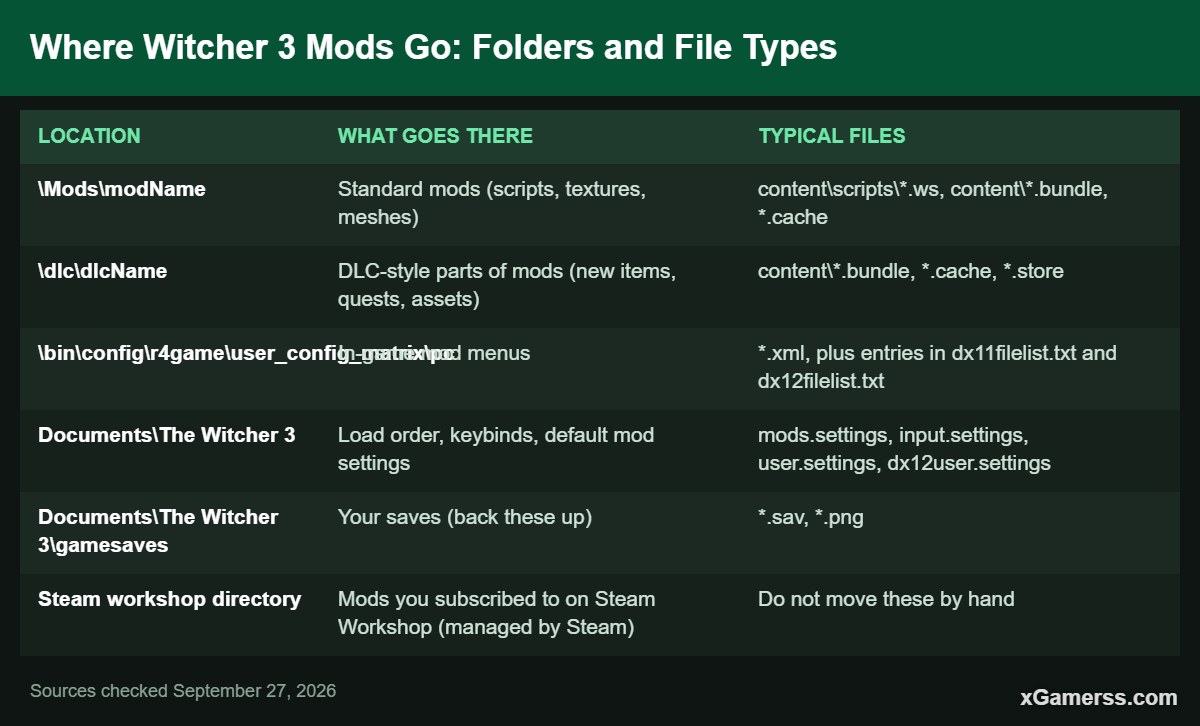This screenshot has width=1200, height=726.
Task: Select the TYPICAL FILES column header
Action: tap(832, 136)
